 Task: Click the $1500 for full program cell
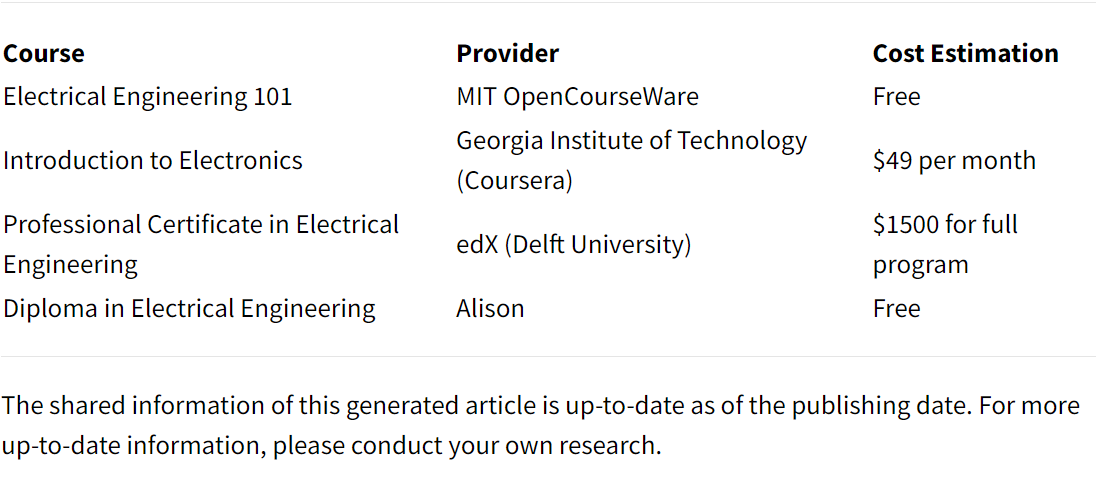tap(945, 245)
